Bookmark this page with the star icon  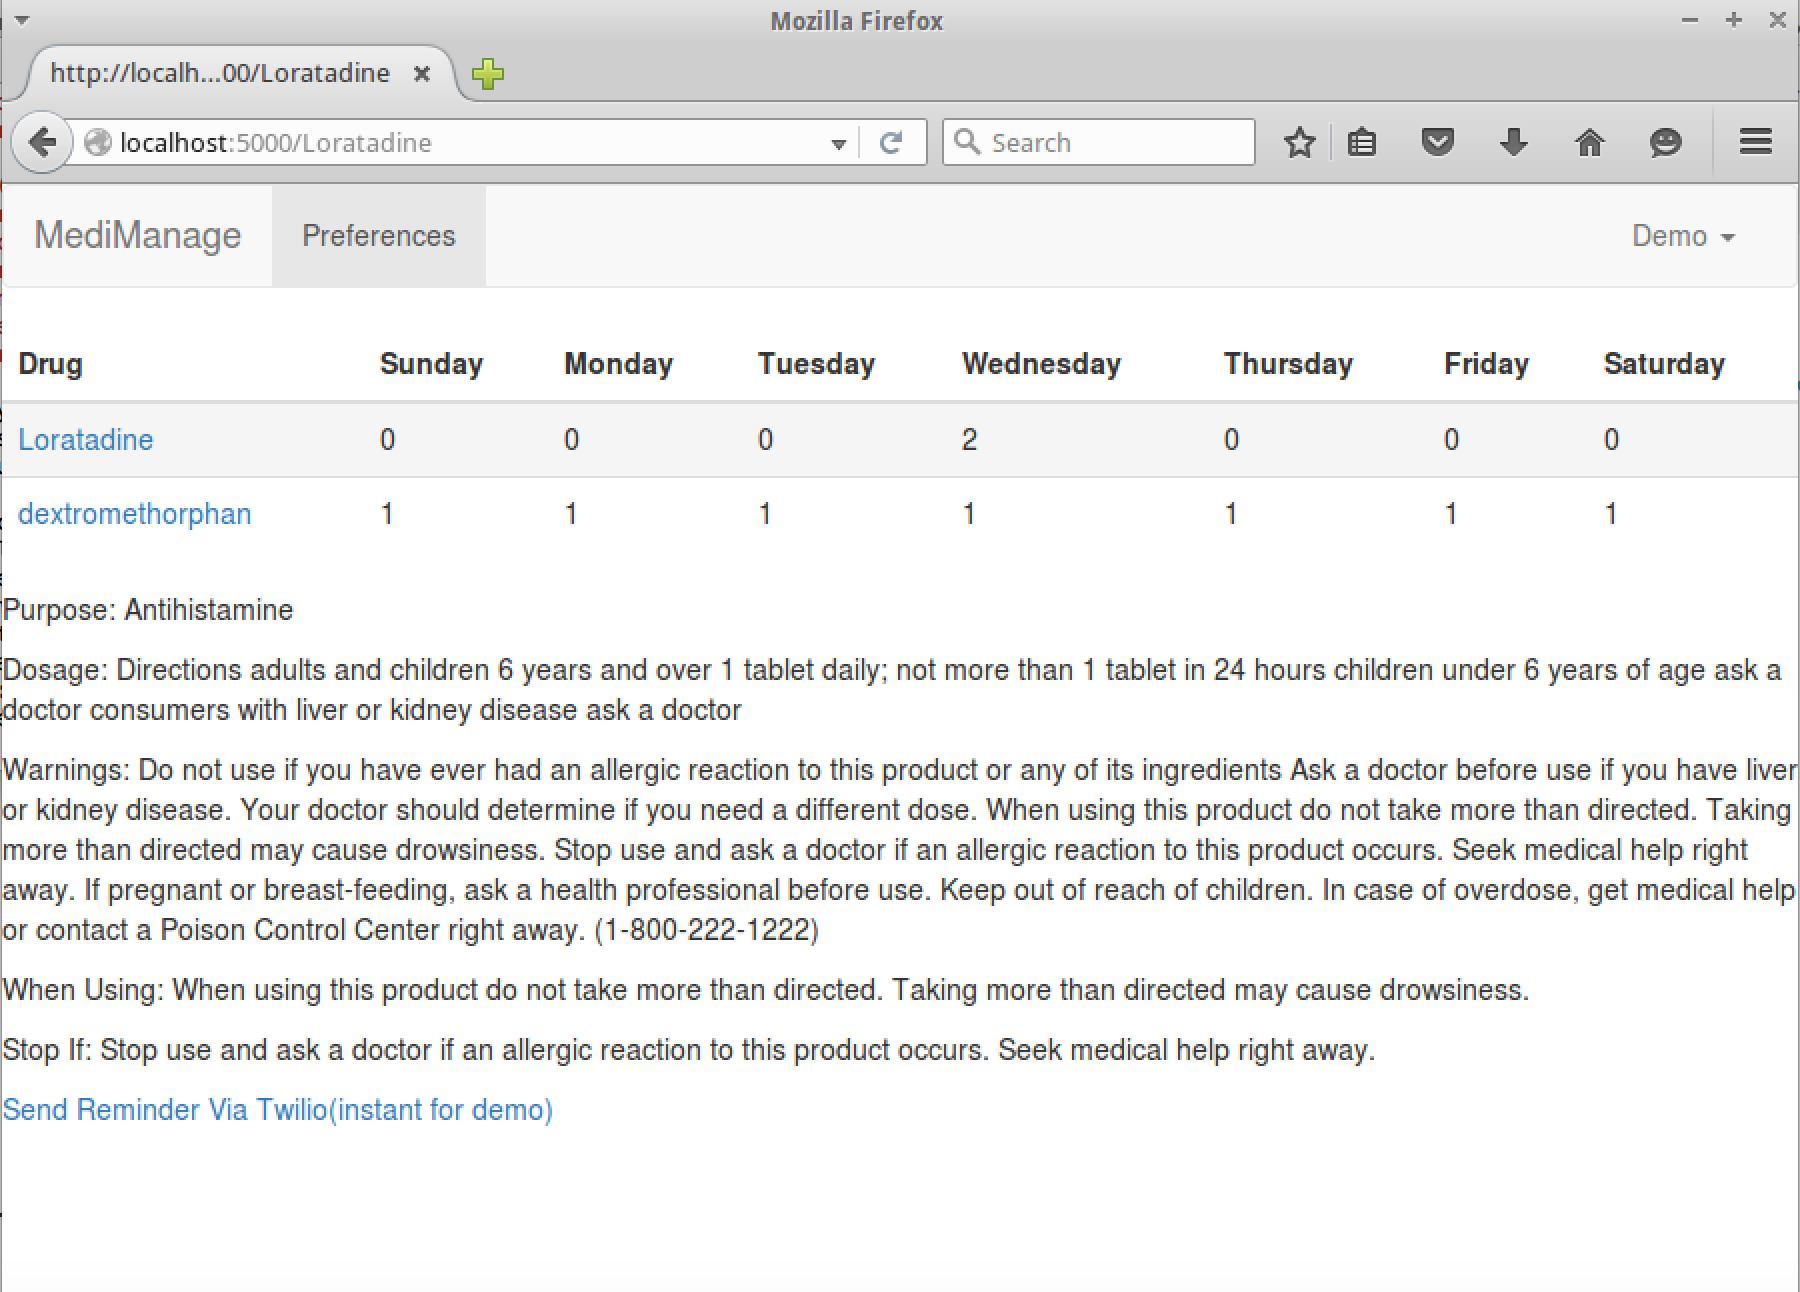1299,143
